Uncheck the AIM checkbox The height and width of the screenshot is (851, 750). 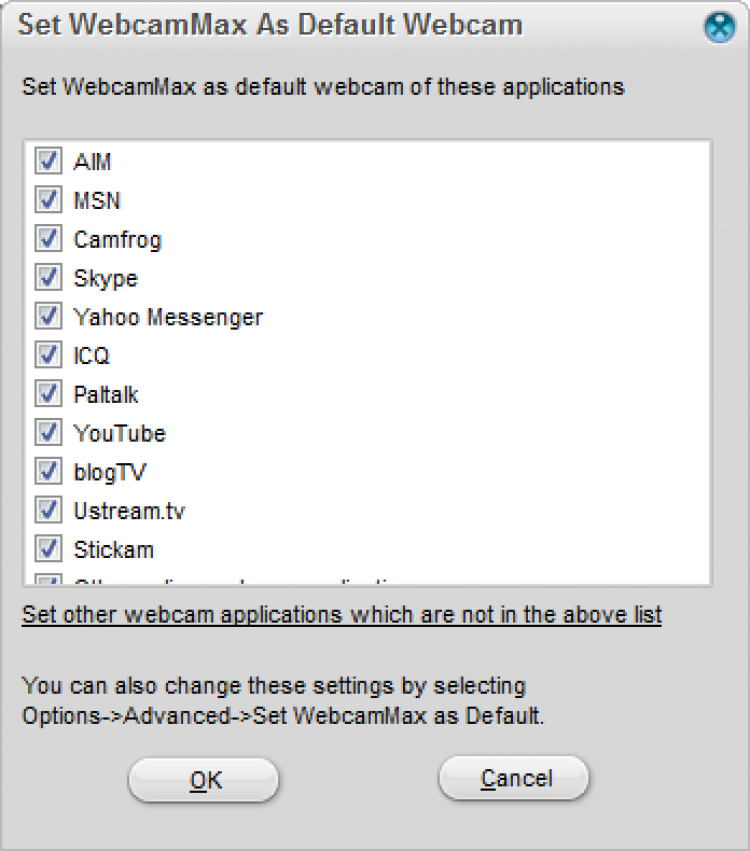tap(48, 161)
